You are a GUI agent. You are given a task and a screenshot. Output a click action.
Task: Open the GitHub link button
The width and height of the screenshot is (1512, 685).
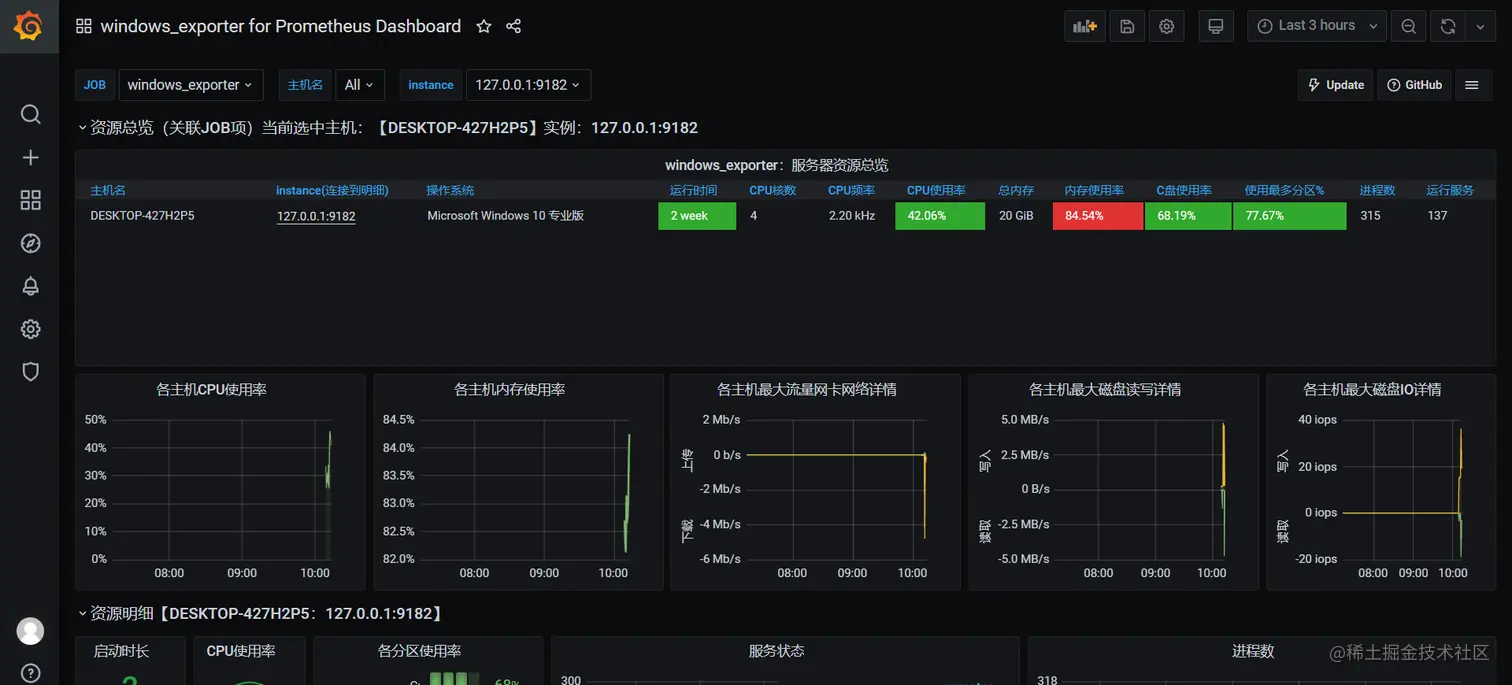(1415, 85)
